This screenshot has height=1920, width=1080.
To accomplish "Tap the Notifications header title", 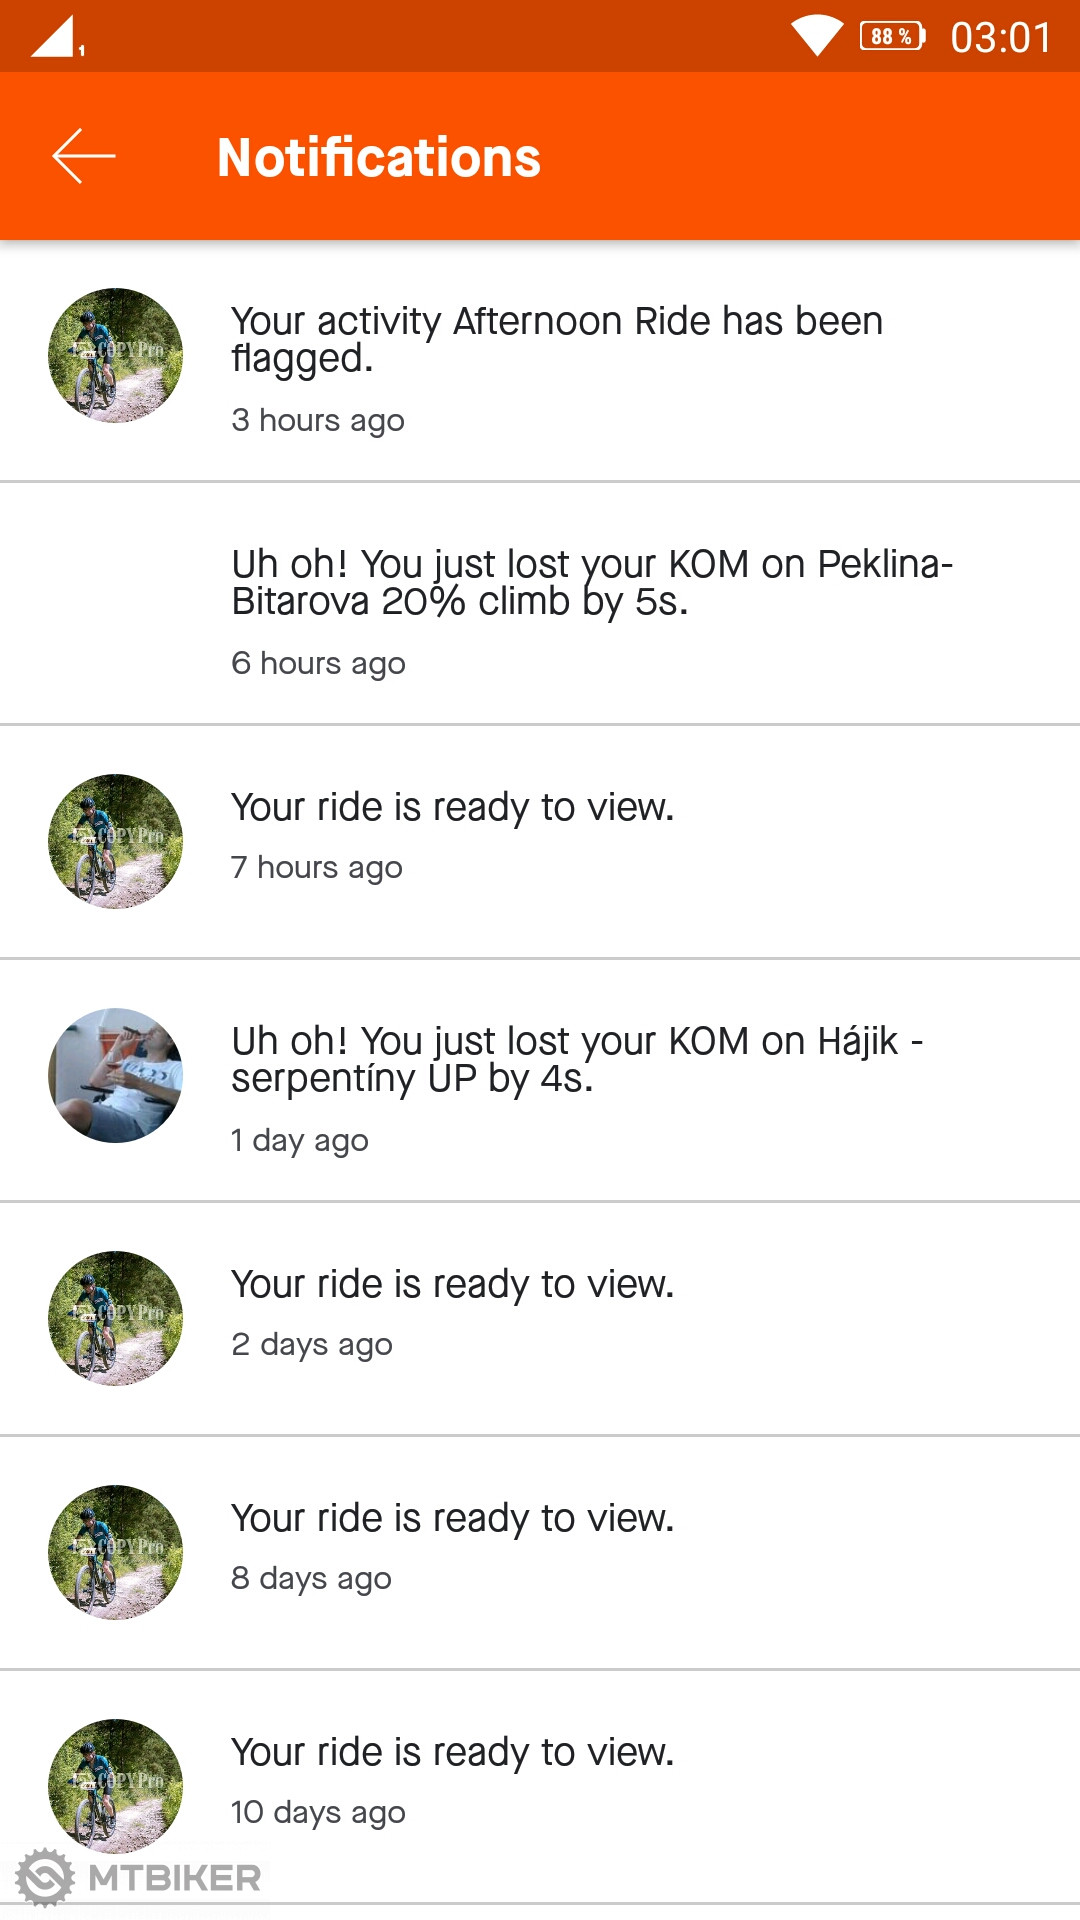I will tap(379, 158).
